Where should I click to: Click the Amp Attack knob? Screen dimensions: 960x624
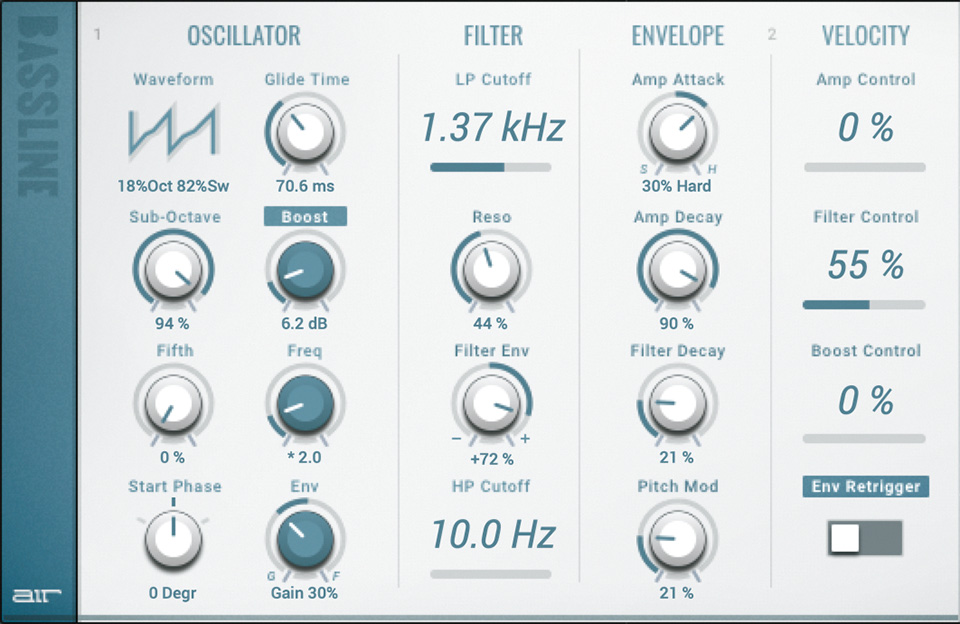(677, 132)
